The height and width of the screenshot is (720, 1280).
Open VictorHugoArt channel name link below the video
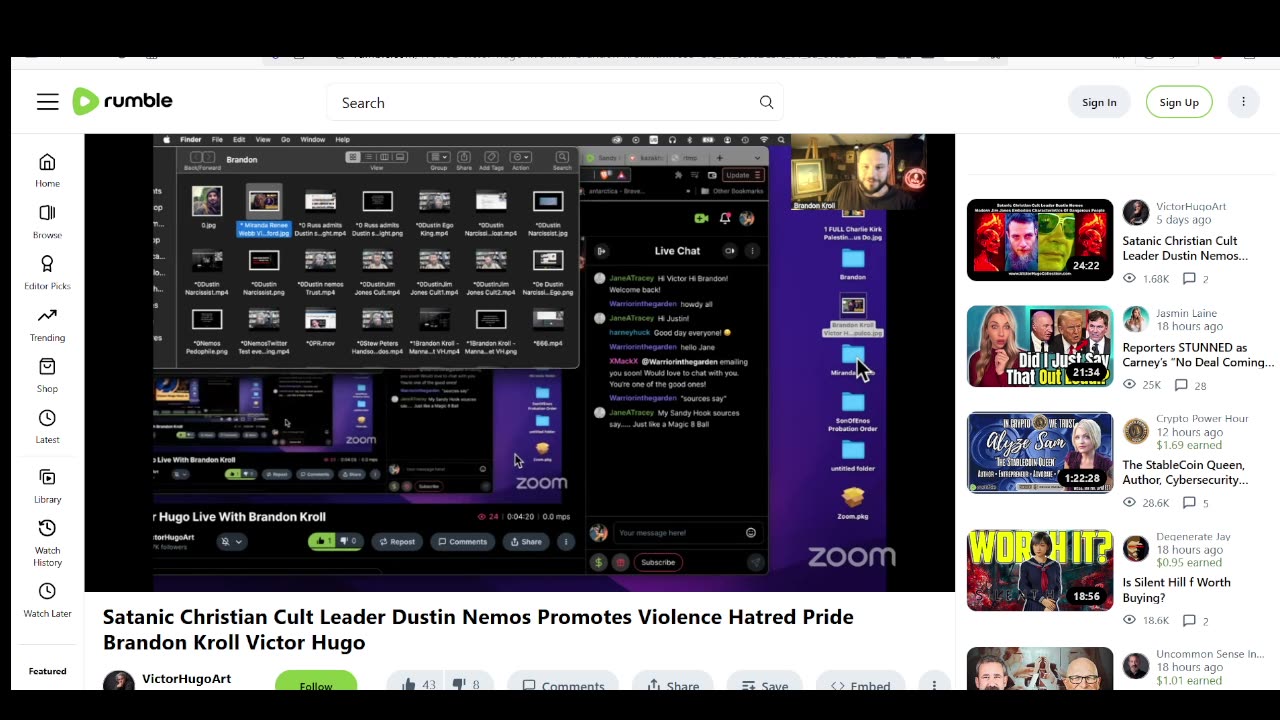tap(186, 679)
